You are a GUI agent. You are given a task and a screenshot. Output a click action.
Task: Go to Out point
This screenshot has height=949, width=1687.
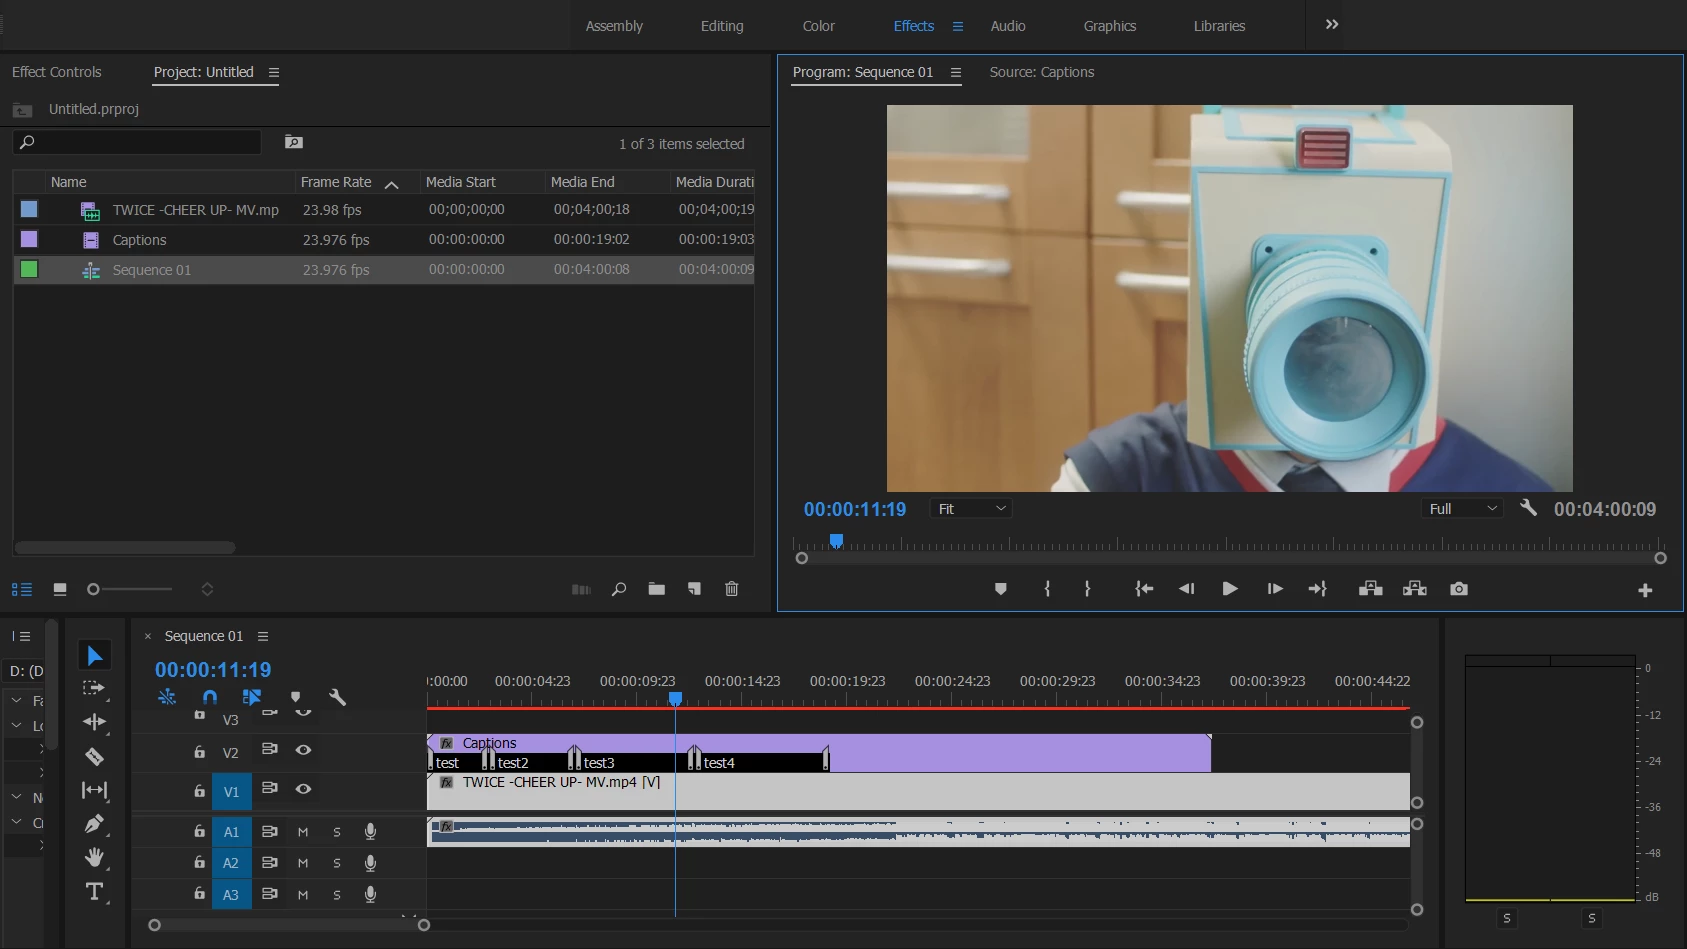click(x=1318, y=589)
